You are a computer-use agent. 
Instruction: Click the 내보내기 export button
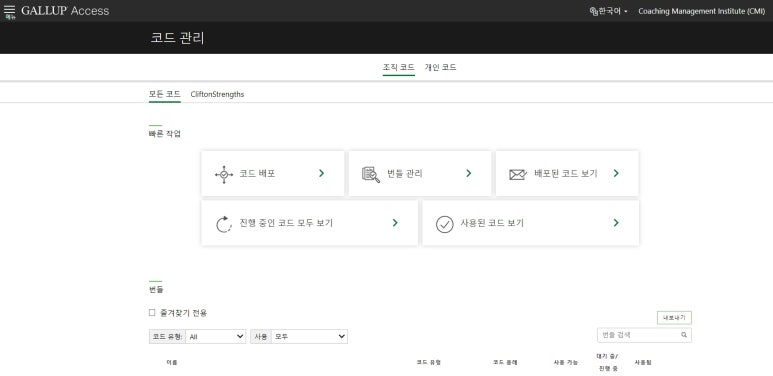tap(674, 318)
